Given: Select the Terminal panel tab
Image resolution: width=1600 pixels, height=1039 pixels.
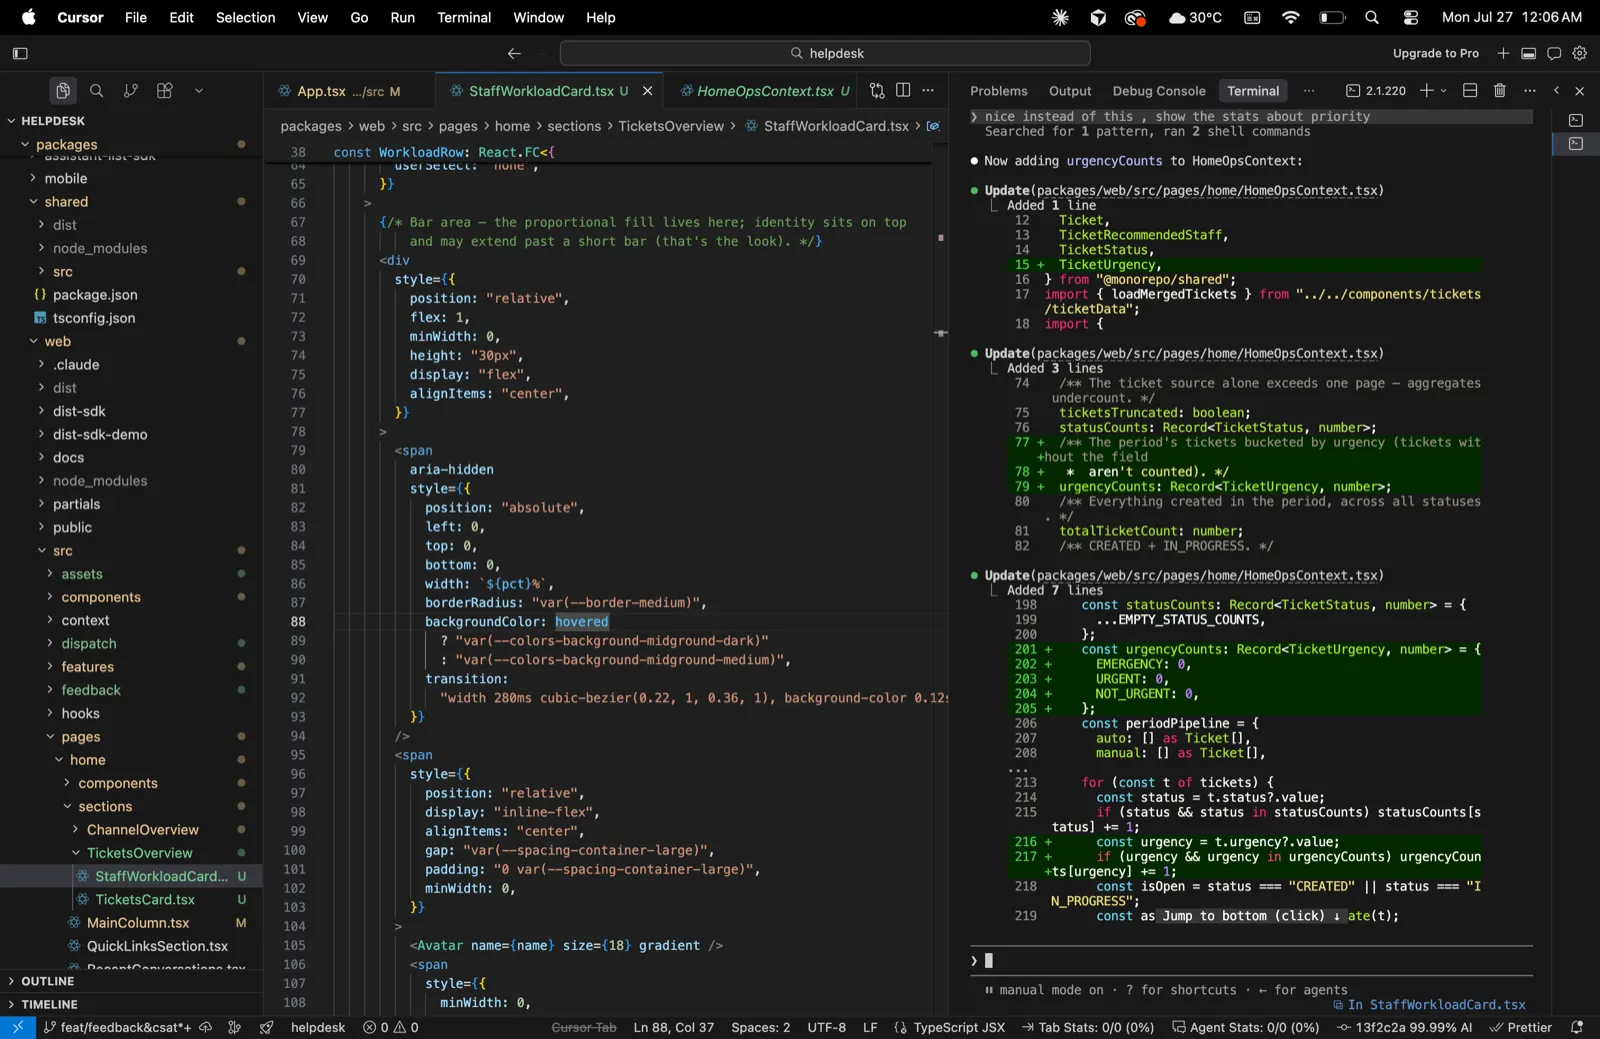Looking at the screenshot, I should pos(1253,91).
